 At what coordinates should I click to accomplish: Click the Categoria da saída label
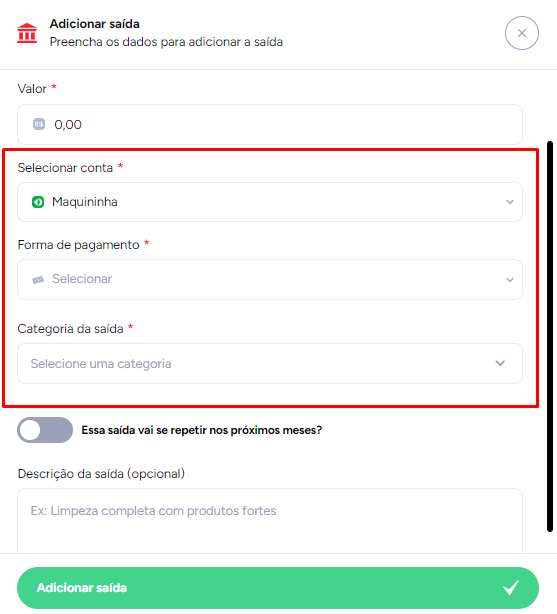click(x=71, y=329)
